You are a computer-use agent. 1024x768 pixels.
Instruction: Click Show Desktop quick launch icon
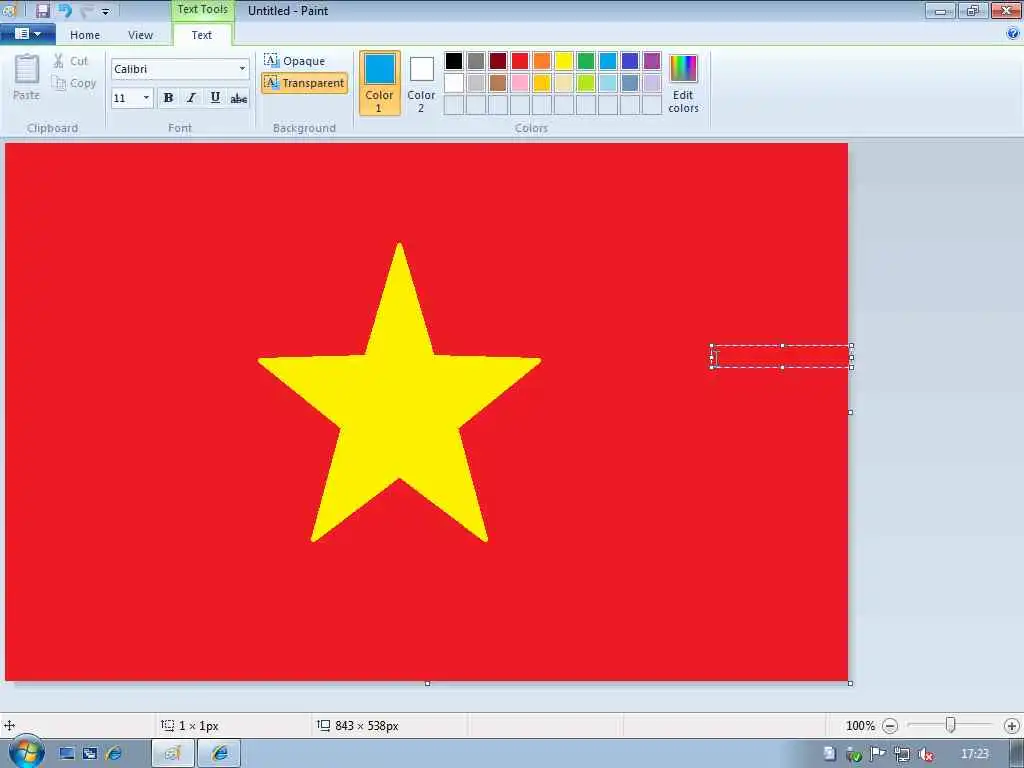click(67, 754)
